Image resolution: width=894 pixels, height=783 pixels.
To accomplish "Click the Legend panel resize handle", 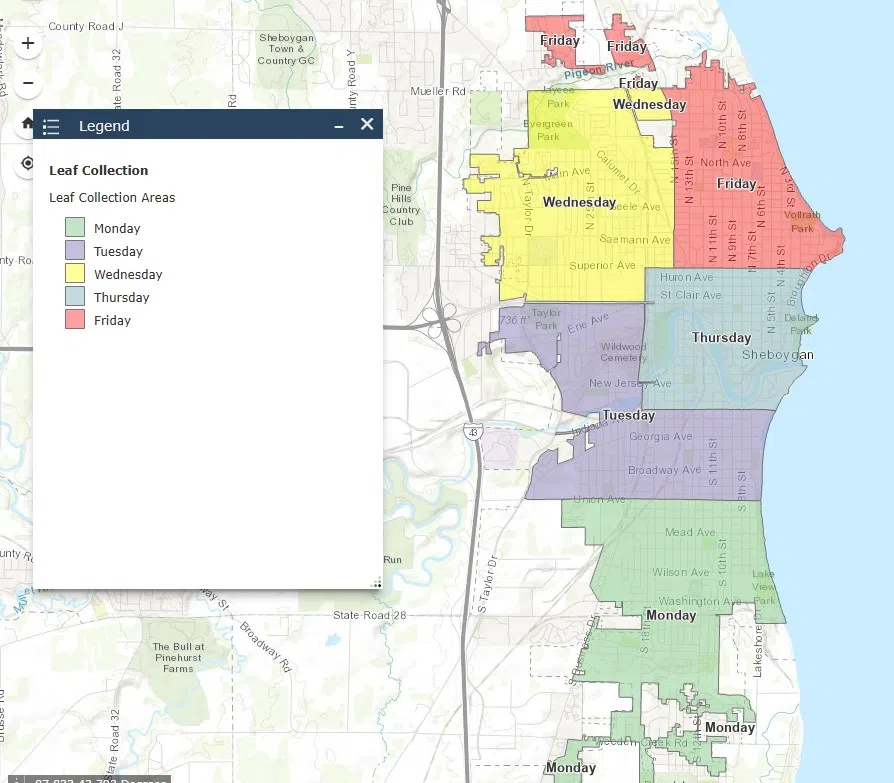I will (x=376, y=583).
